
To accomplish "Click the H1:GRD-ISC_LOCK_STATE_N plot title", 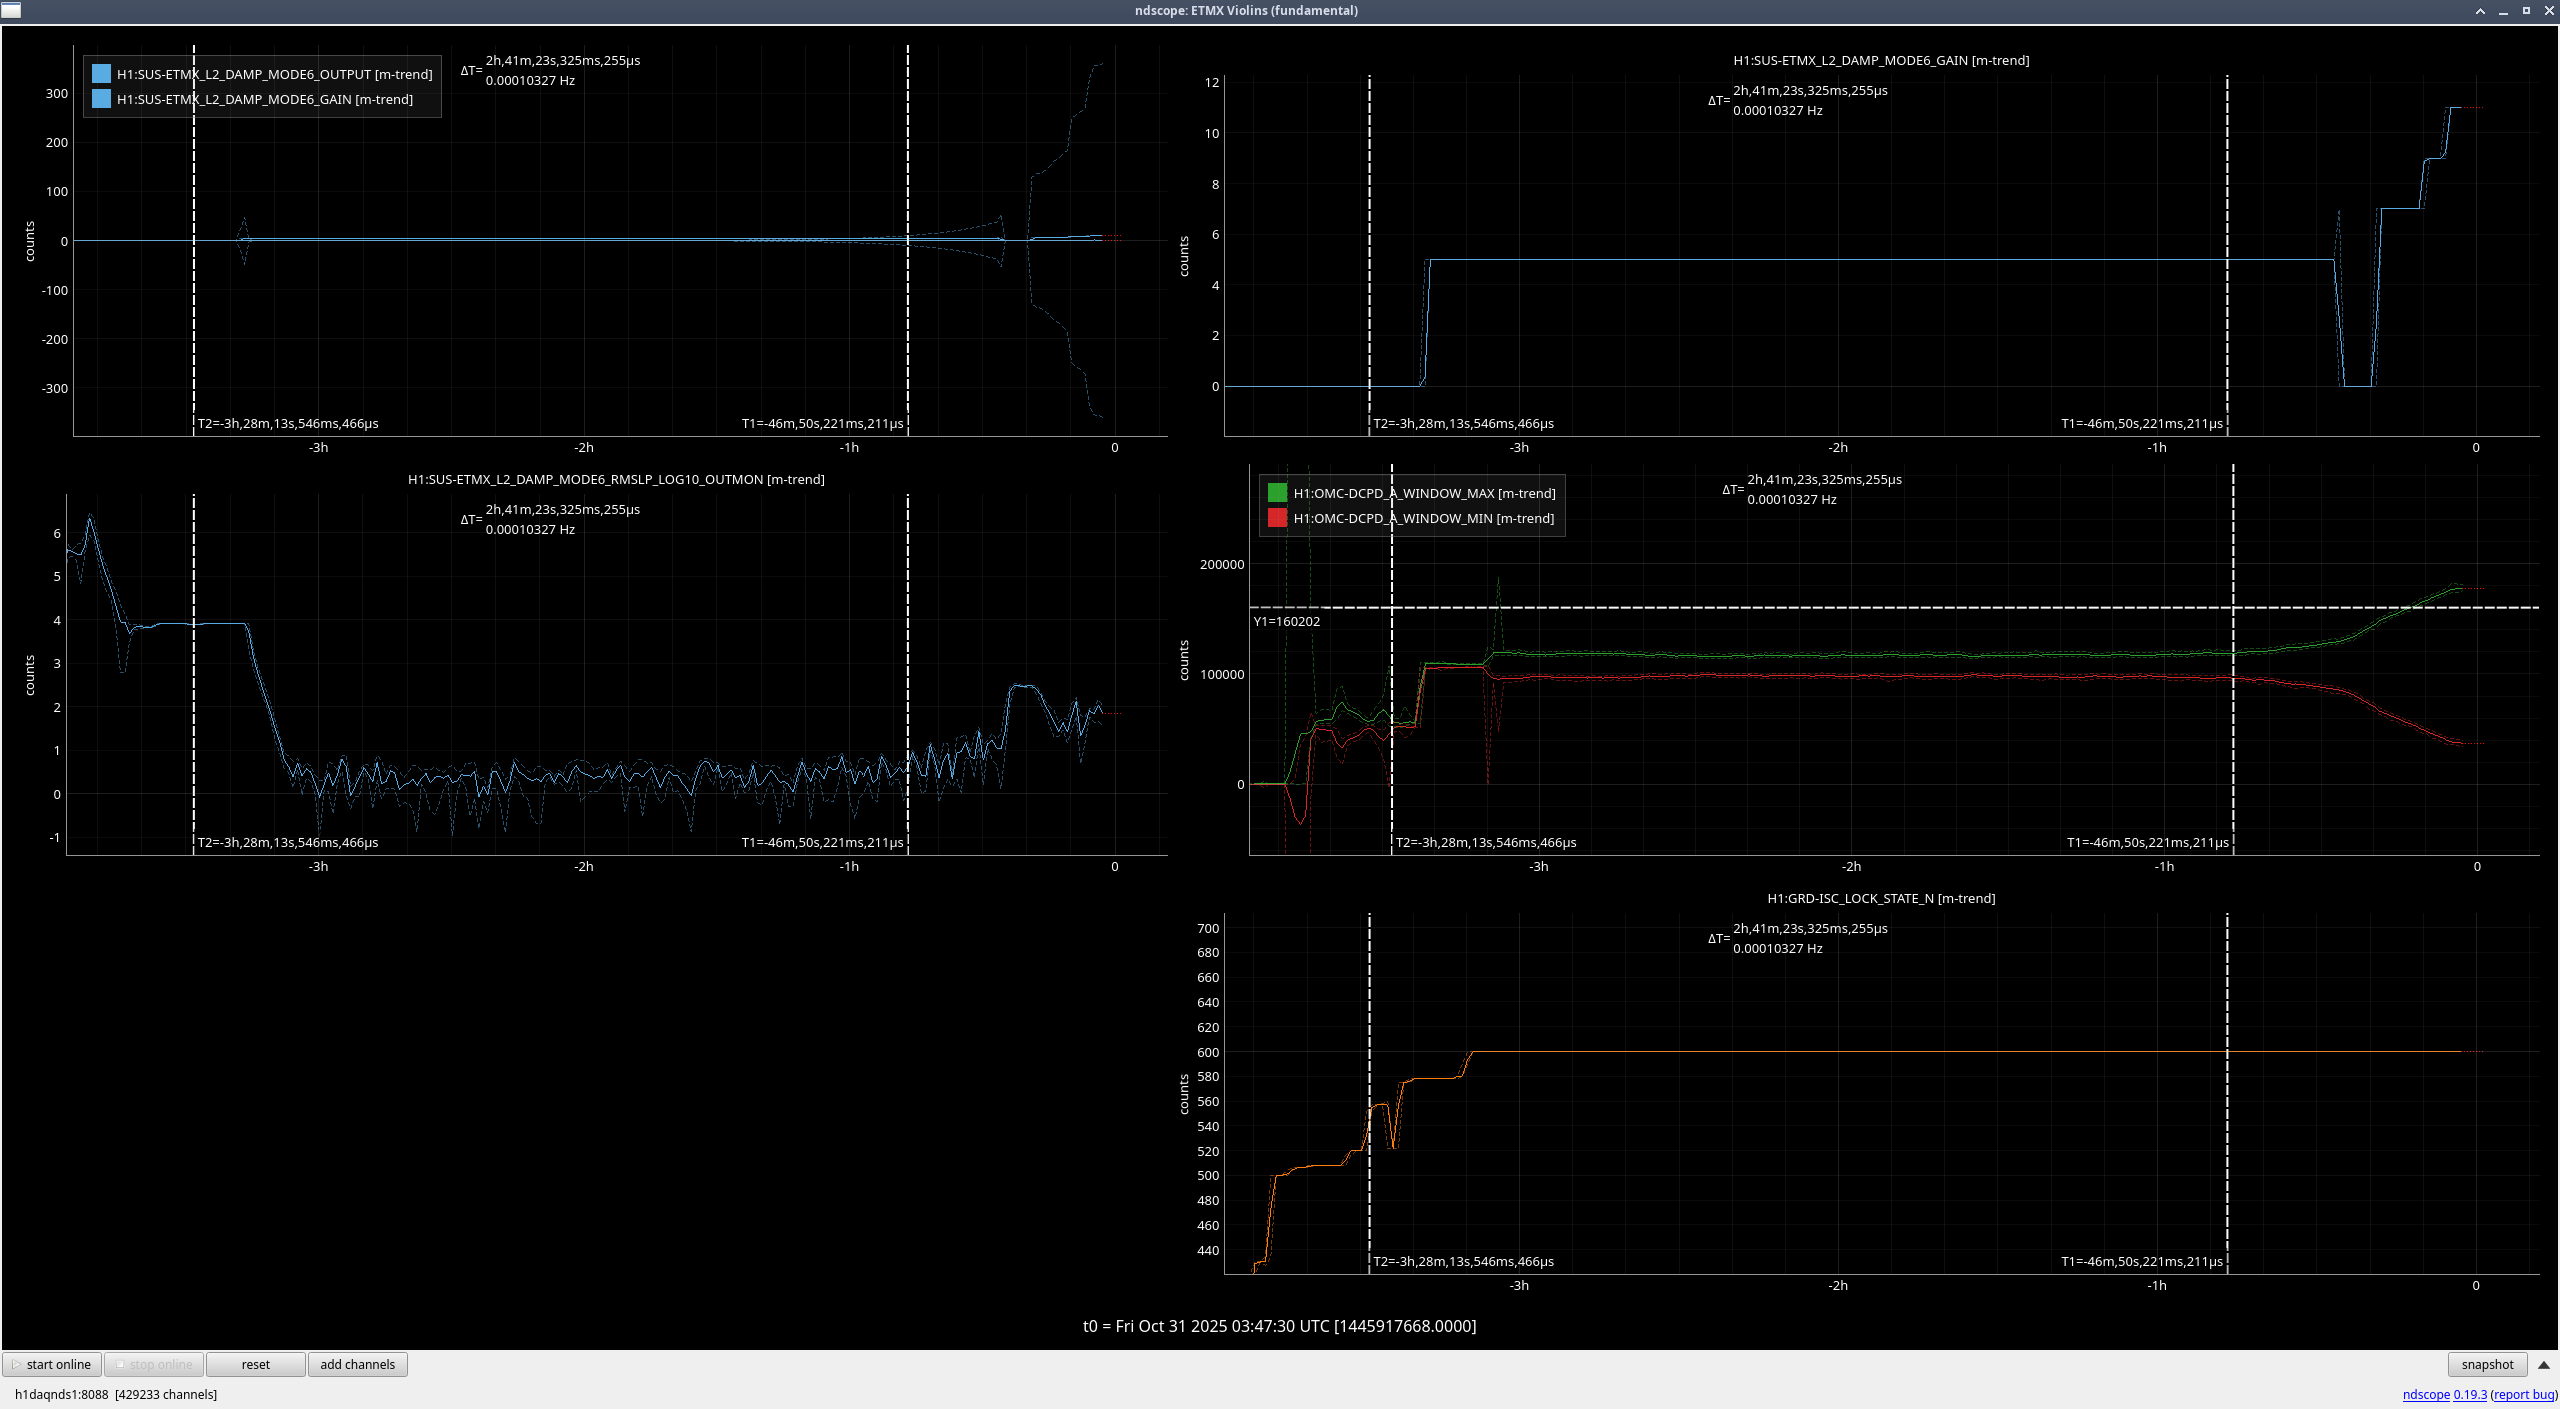I will 1880,898.
